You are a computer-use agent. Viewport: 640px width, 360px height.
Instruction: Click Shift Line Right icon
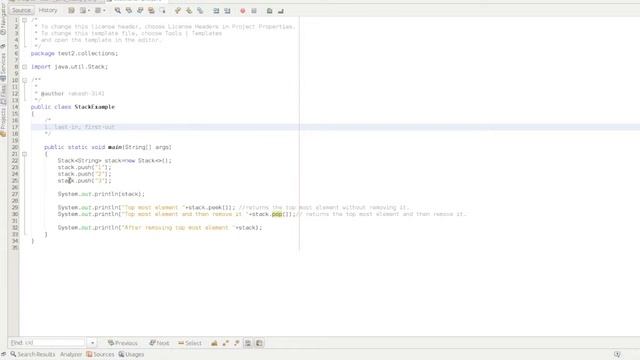(x=227, y=11)
